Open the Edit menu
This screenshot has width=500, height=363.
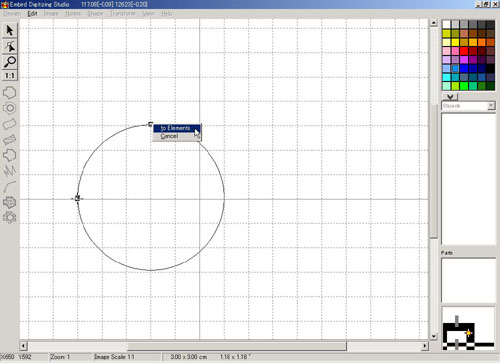coord(32,14)
